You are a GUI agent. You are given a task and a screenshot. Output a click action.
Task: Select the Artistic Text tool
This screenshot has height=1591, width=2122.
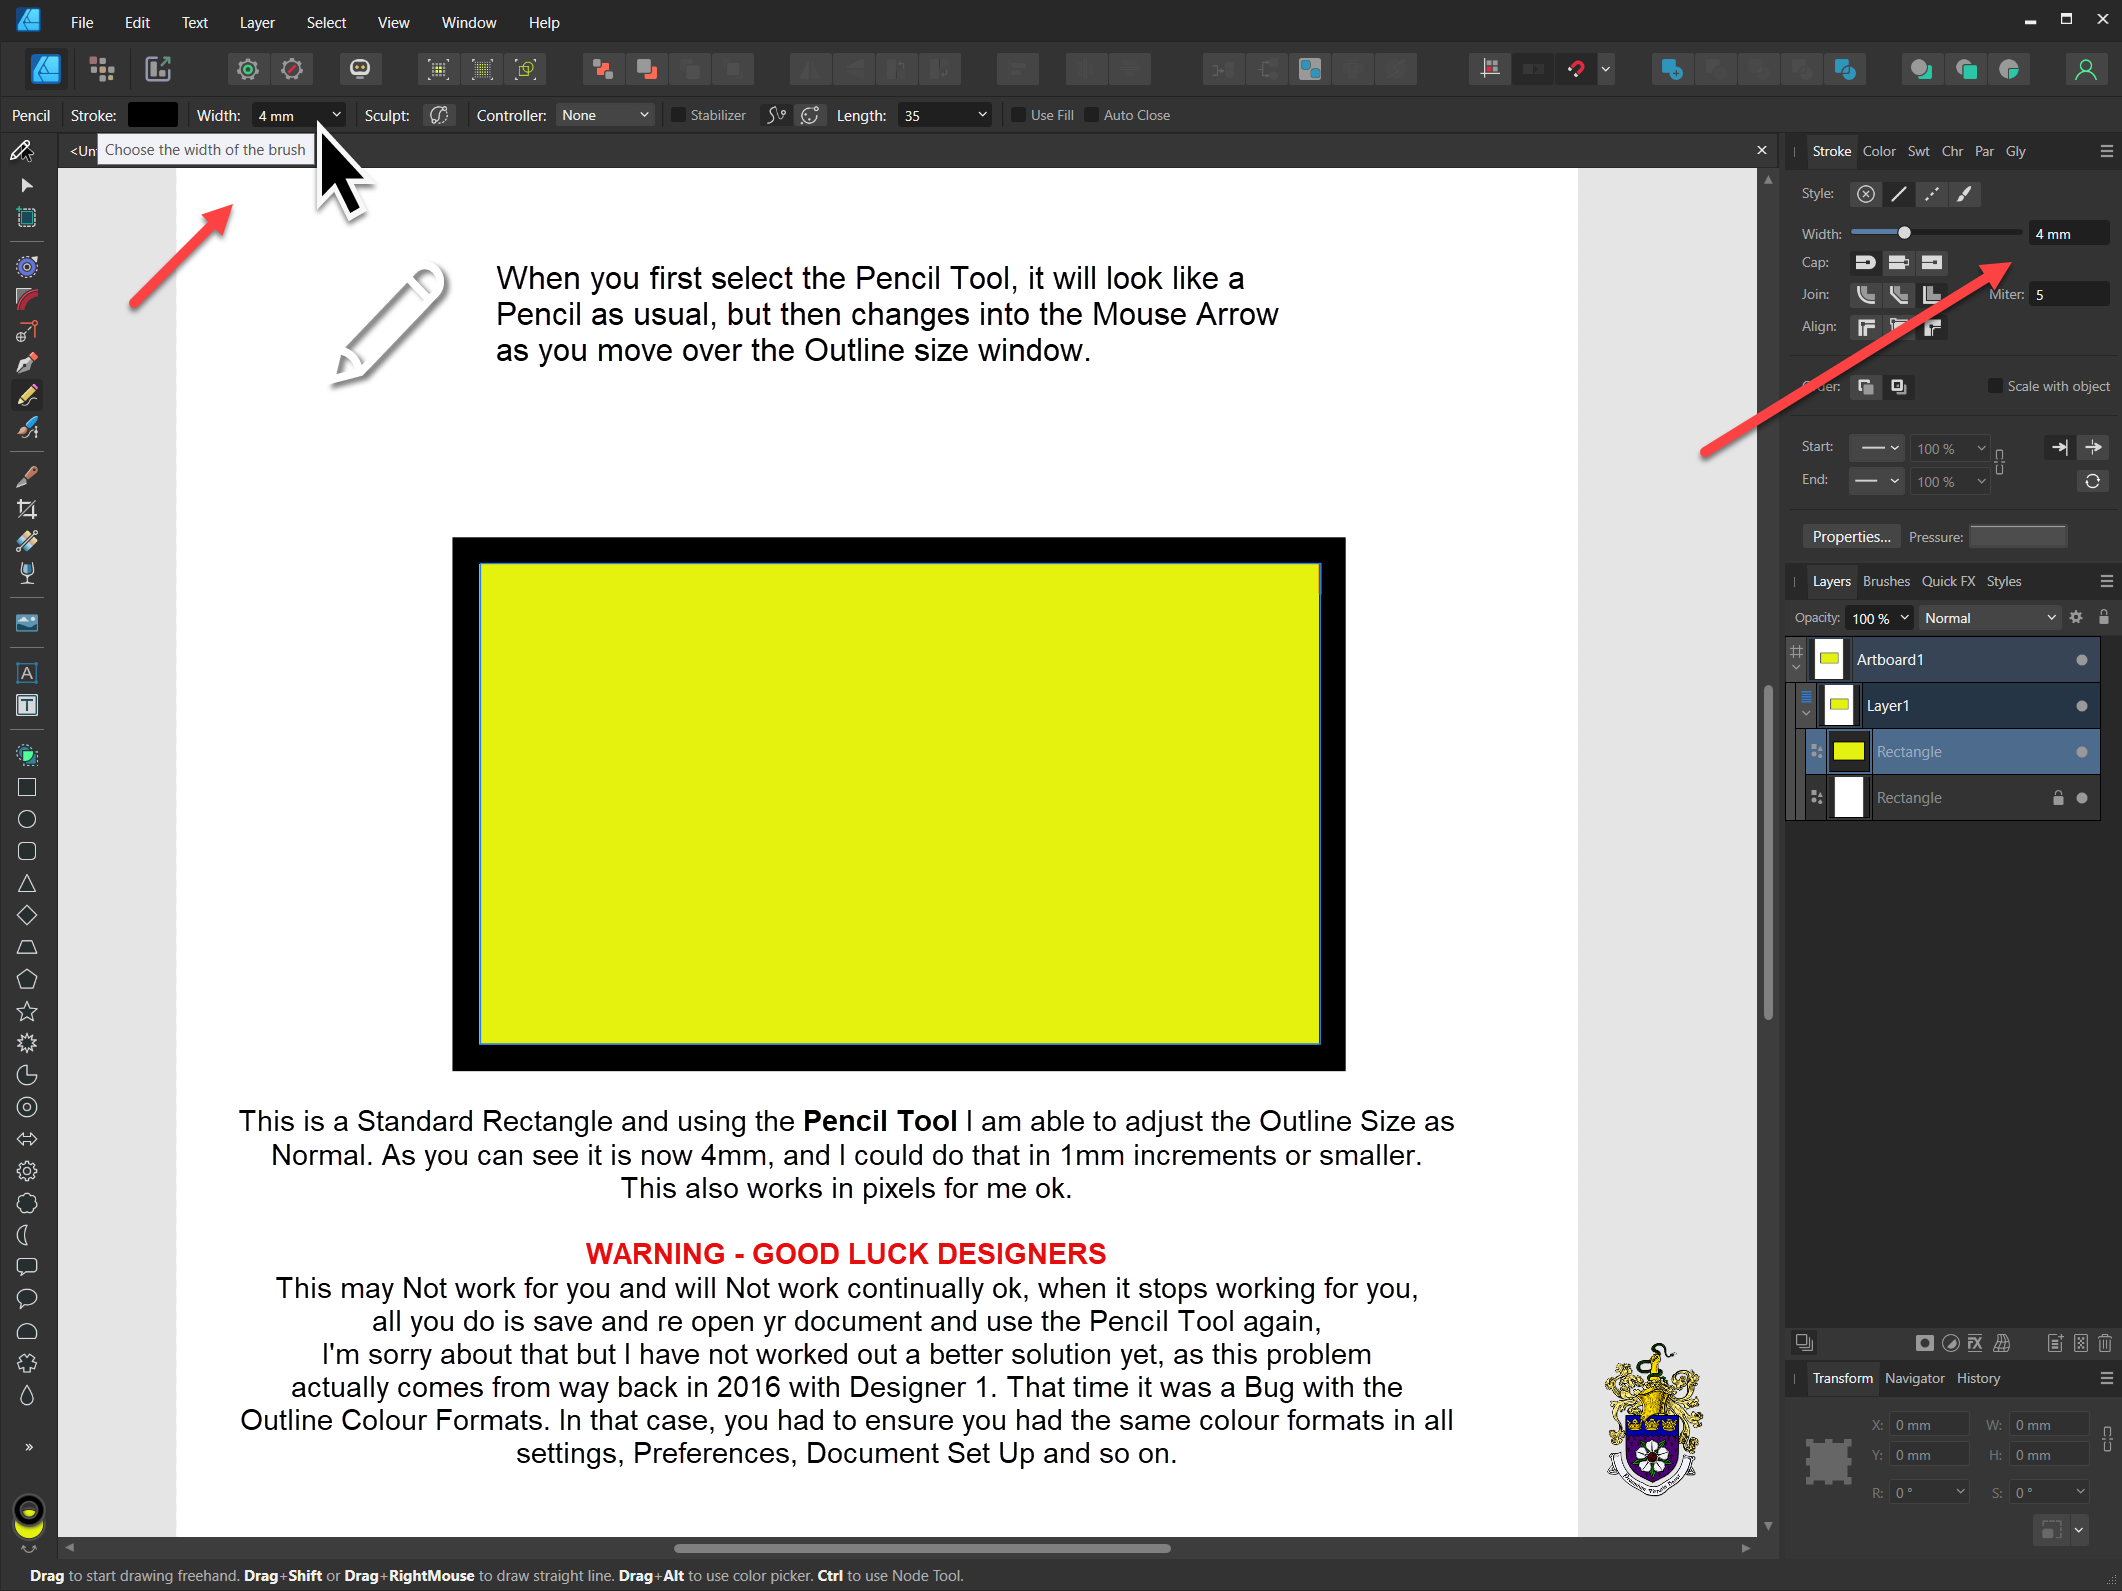[27, 673]
